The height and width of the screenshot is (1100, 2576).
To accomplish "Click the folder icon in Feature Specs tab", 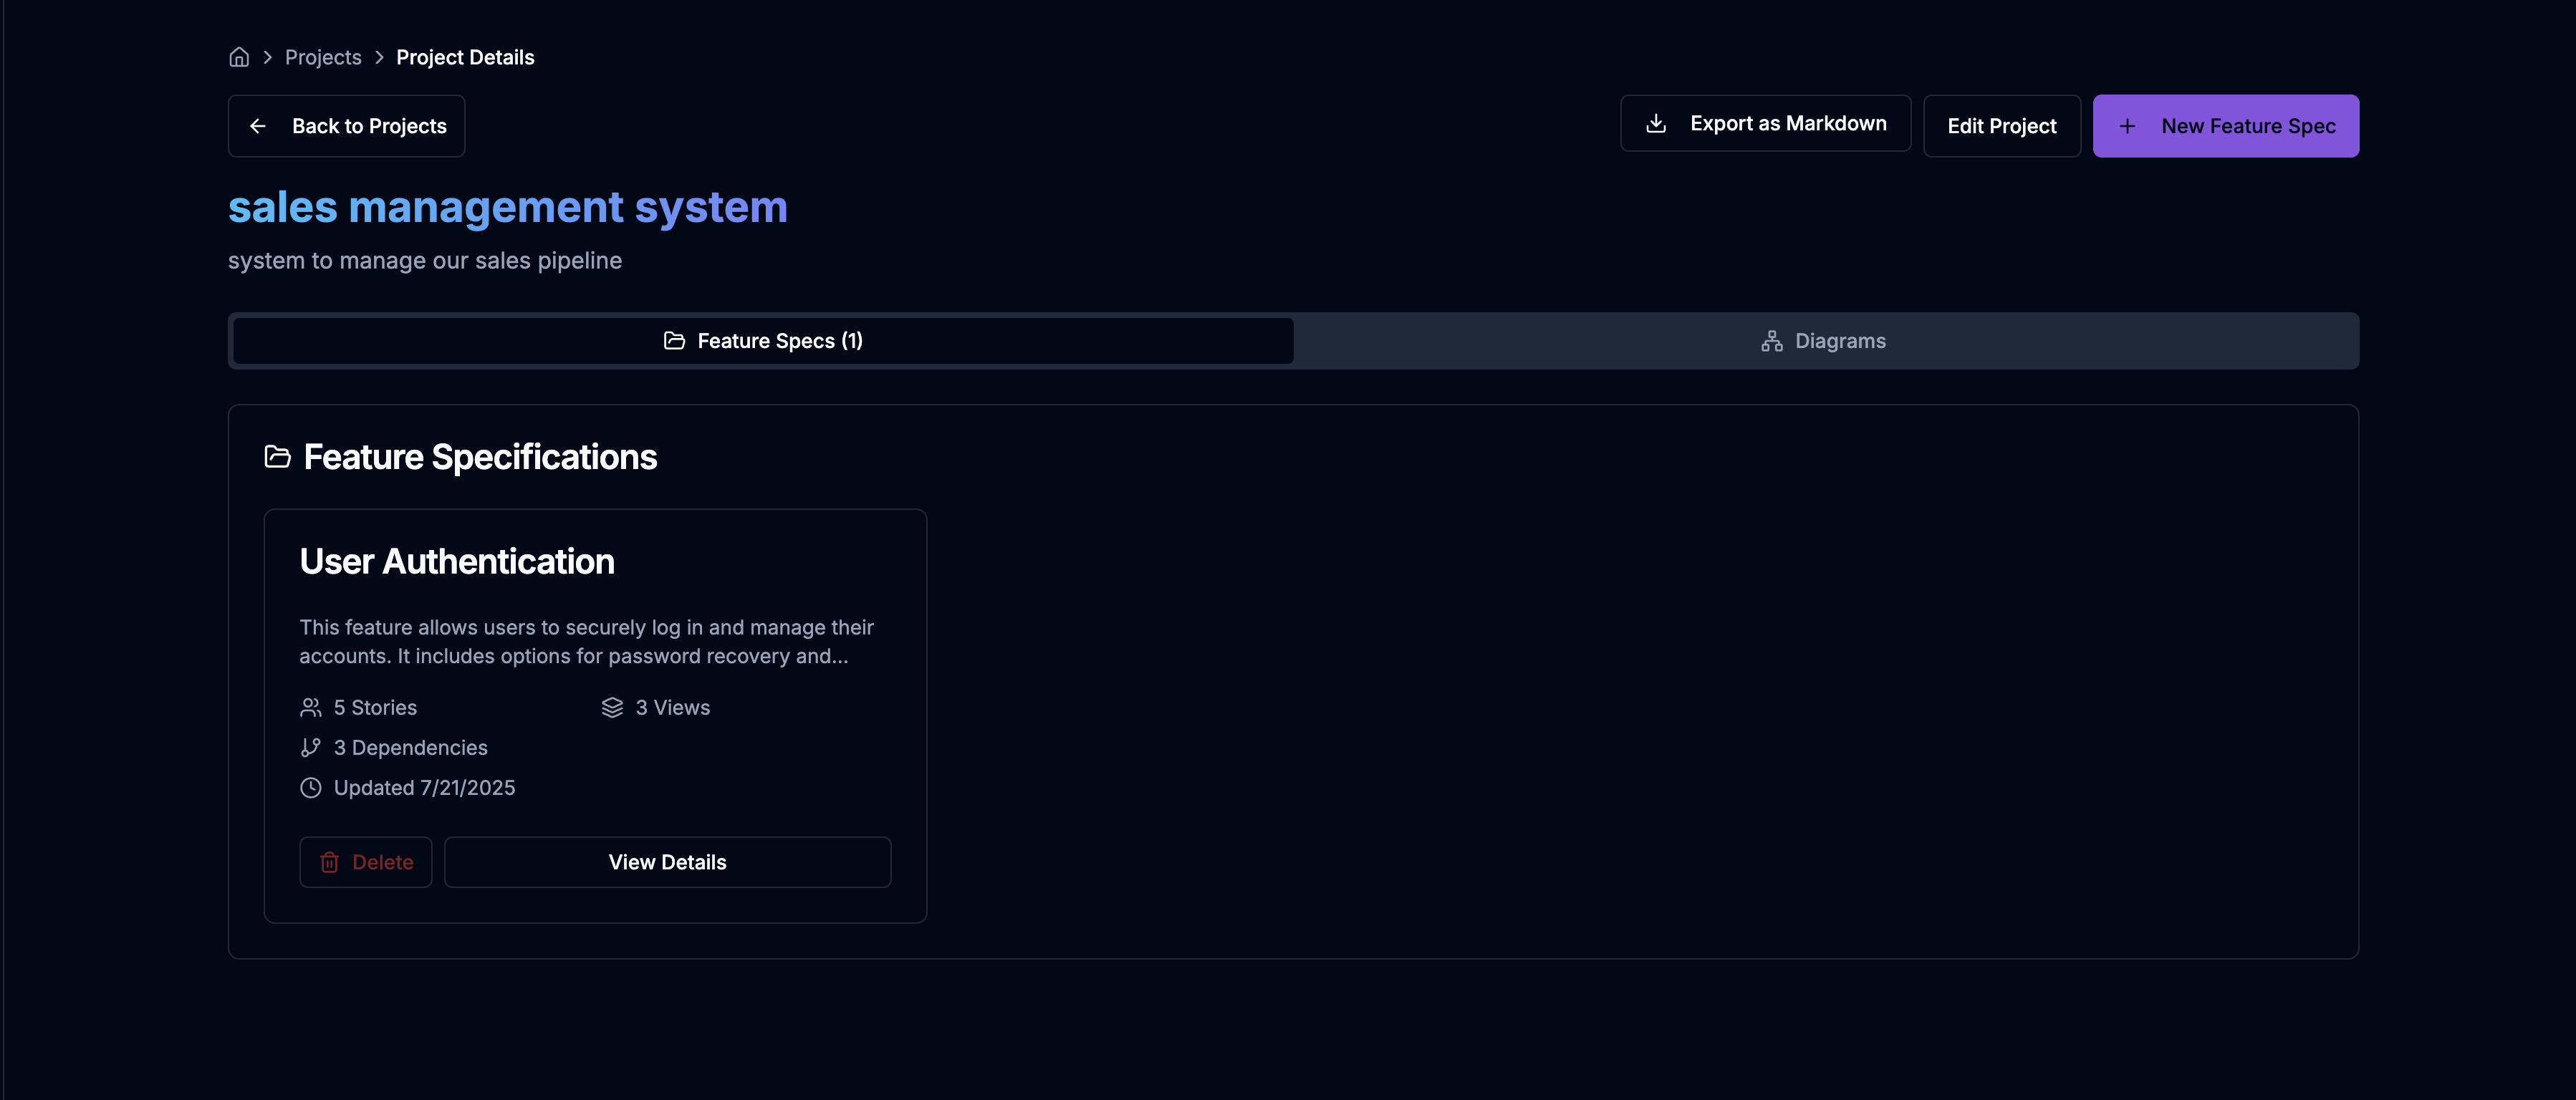I will (x=674, y=341).
